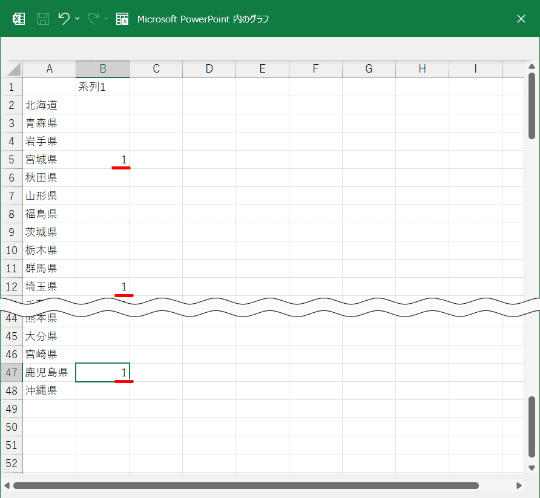The height and width of the screenshot is (498, 540).
Task: Click the vertical scrollbar down arrow
Action: [532, 468]
